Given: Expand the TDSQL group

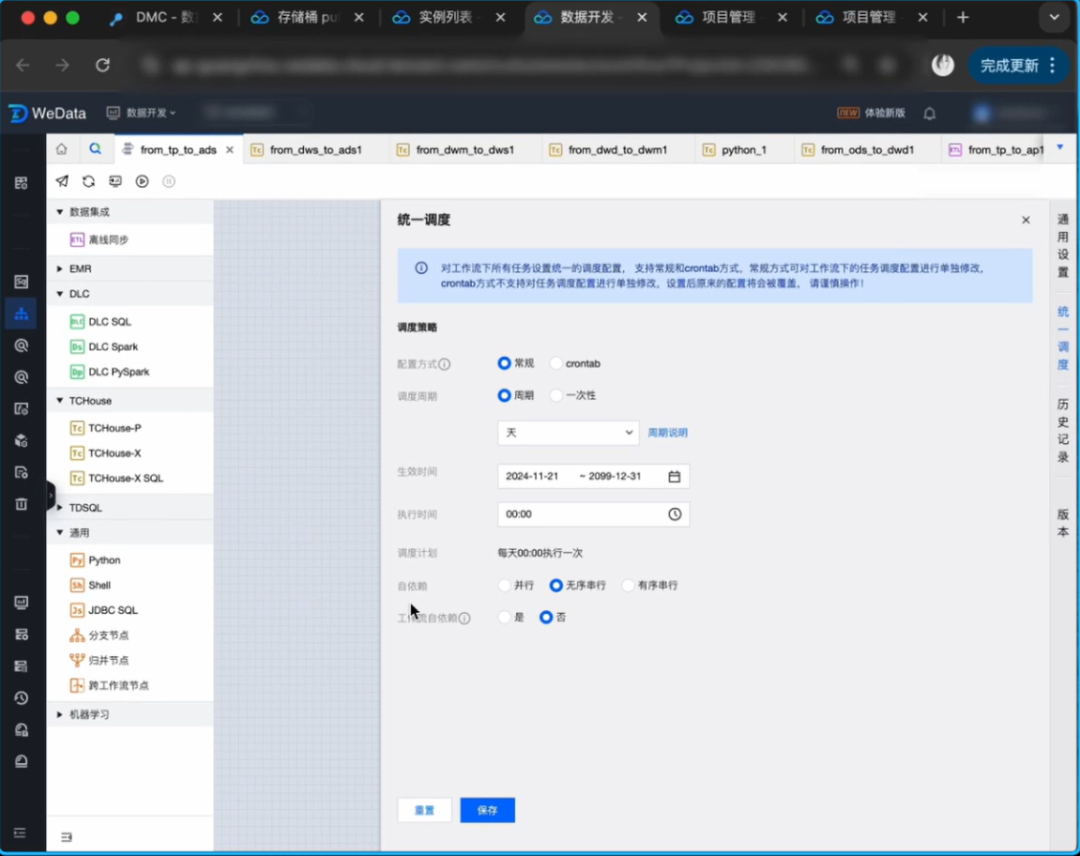Looking at the screenshot, I should (x=59, y=508).
